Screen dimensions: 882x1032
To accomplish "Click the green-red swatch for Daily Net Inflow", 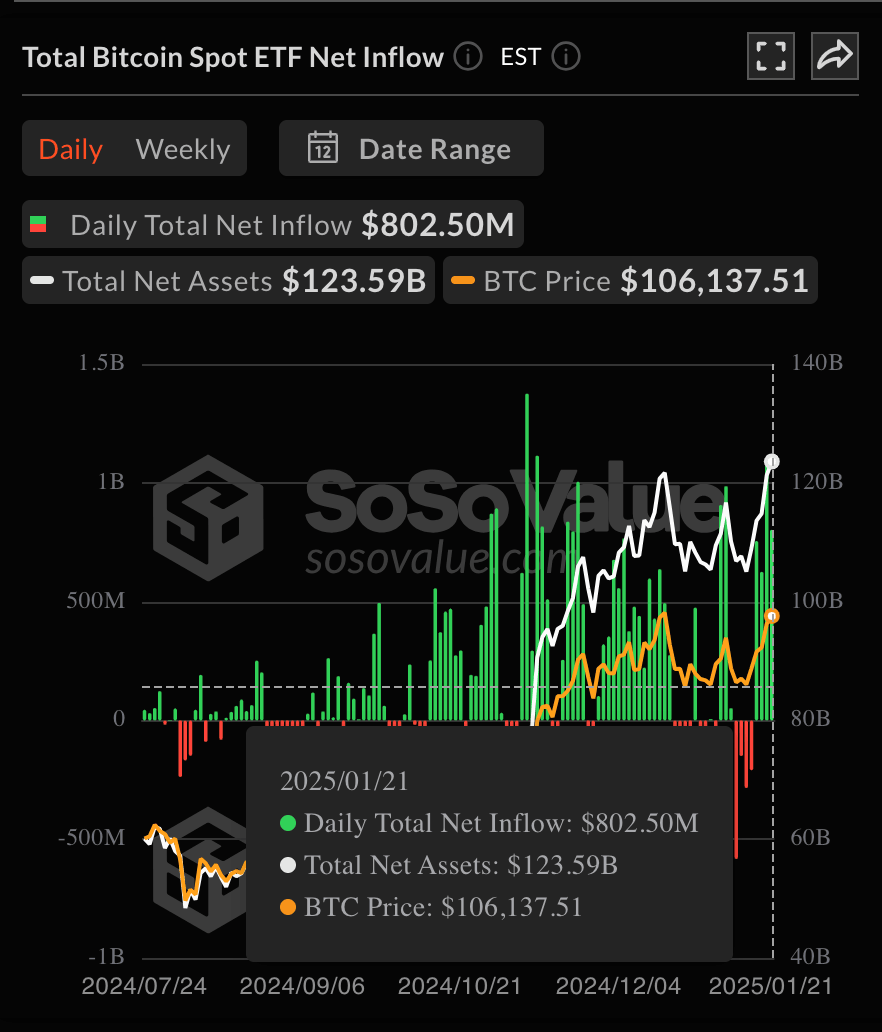I will [39, 225].
